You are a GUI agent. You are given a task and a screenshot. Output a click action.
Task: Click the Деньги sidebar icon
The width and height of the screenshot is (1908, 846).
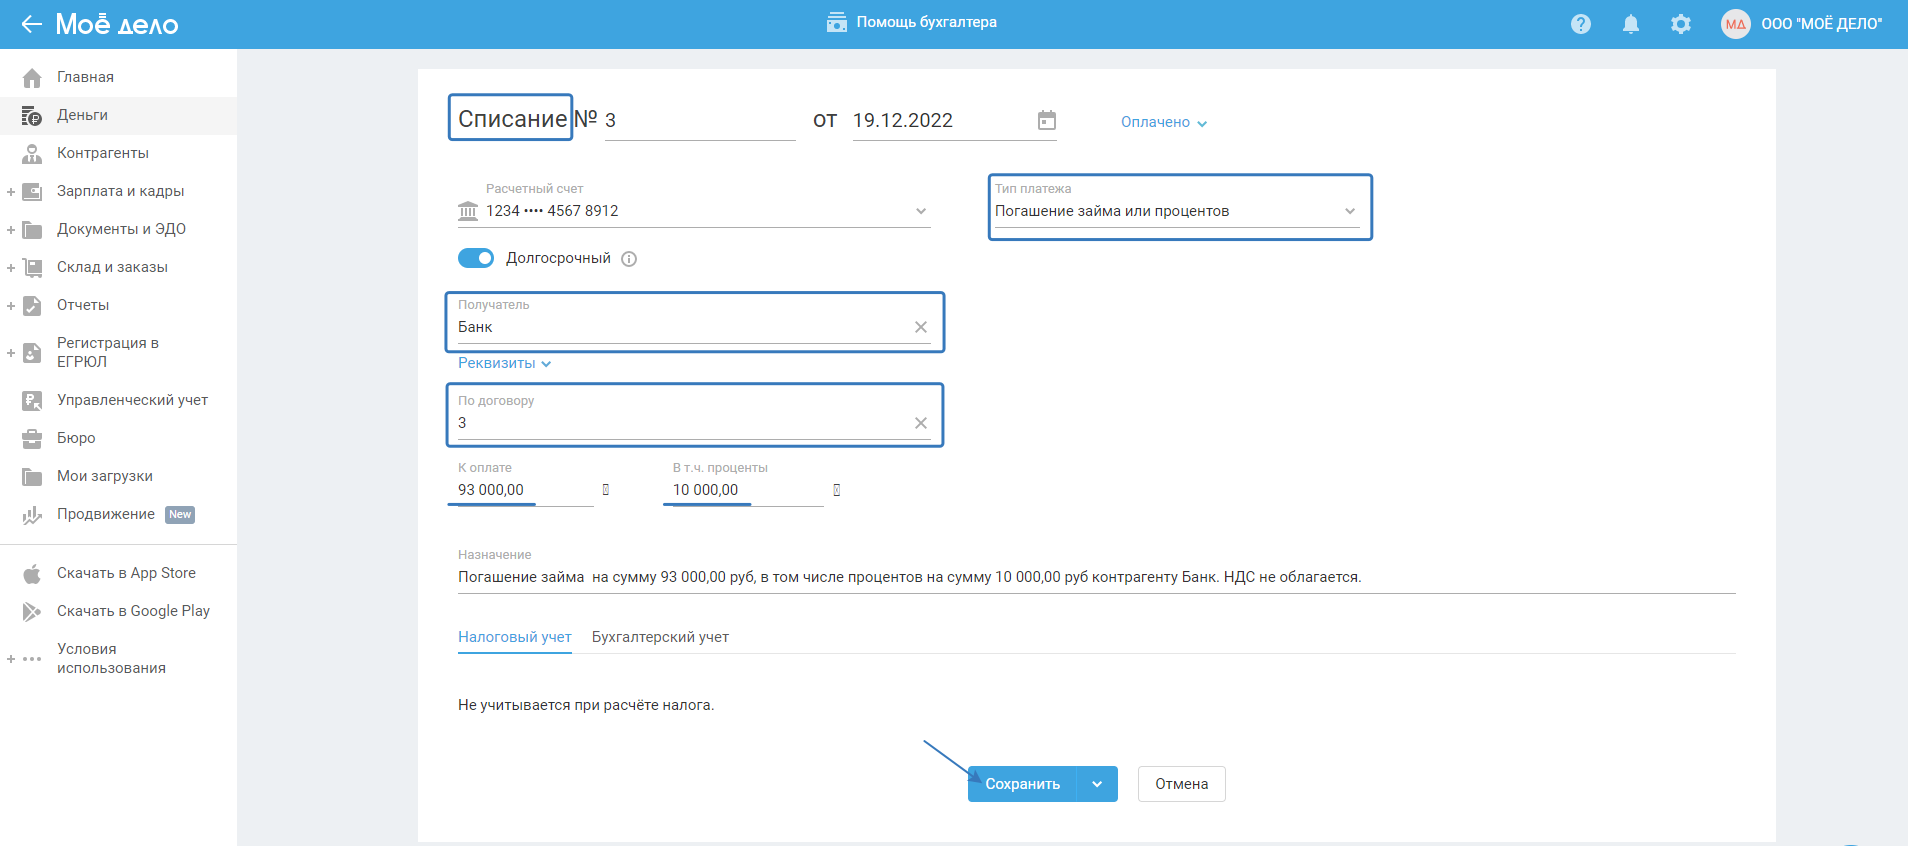(x=32, y=116)
